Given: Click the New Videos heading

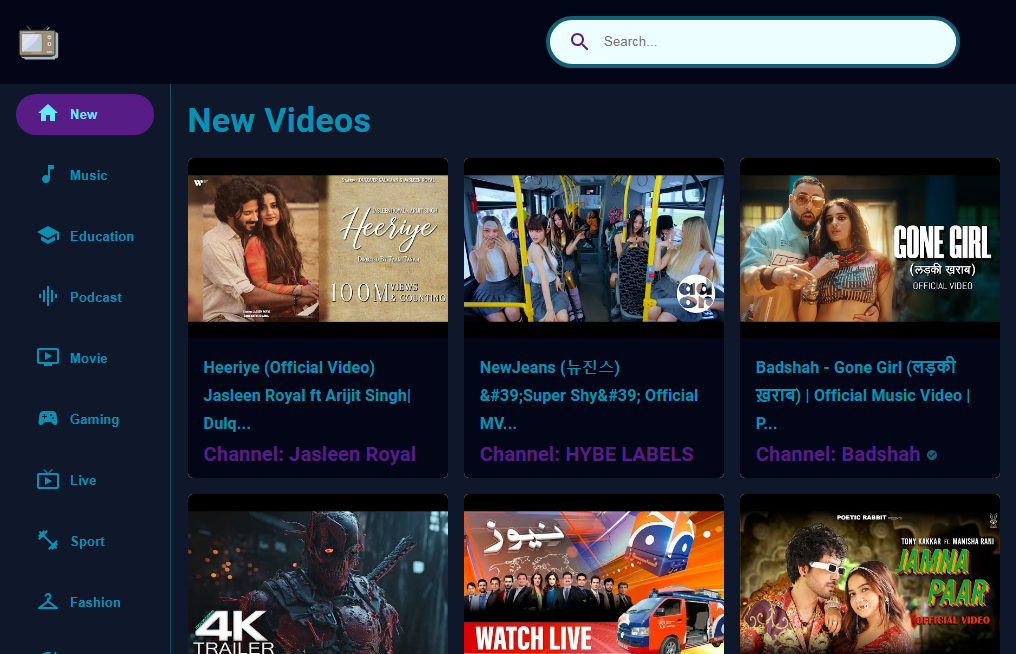Looking at the screenshot, I should click(x=279, y=120).
